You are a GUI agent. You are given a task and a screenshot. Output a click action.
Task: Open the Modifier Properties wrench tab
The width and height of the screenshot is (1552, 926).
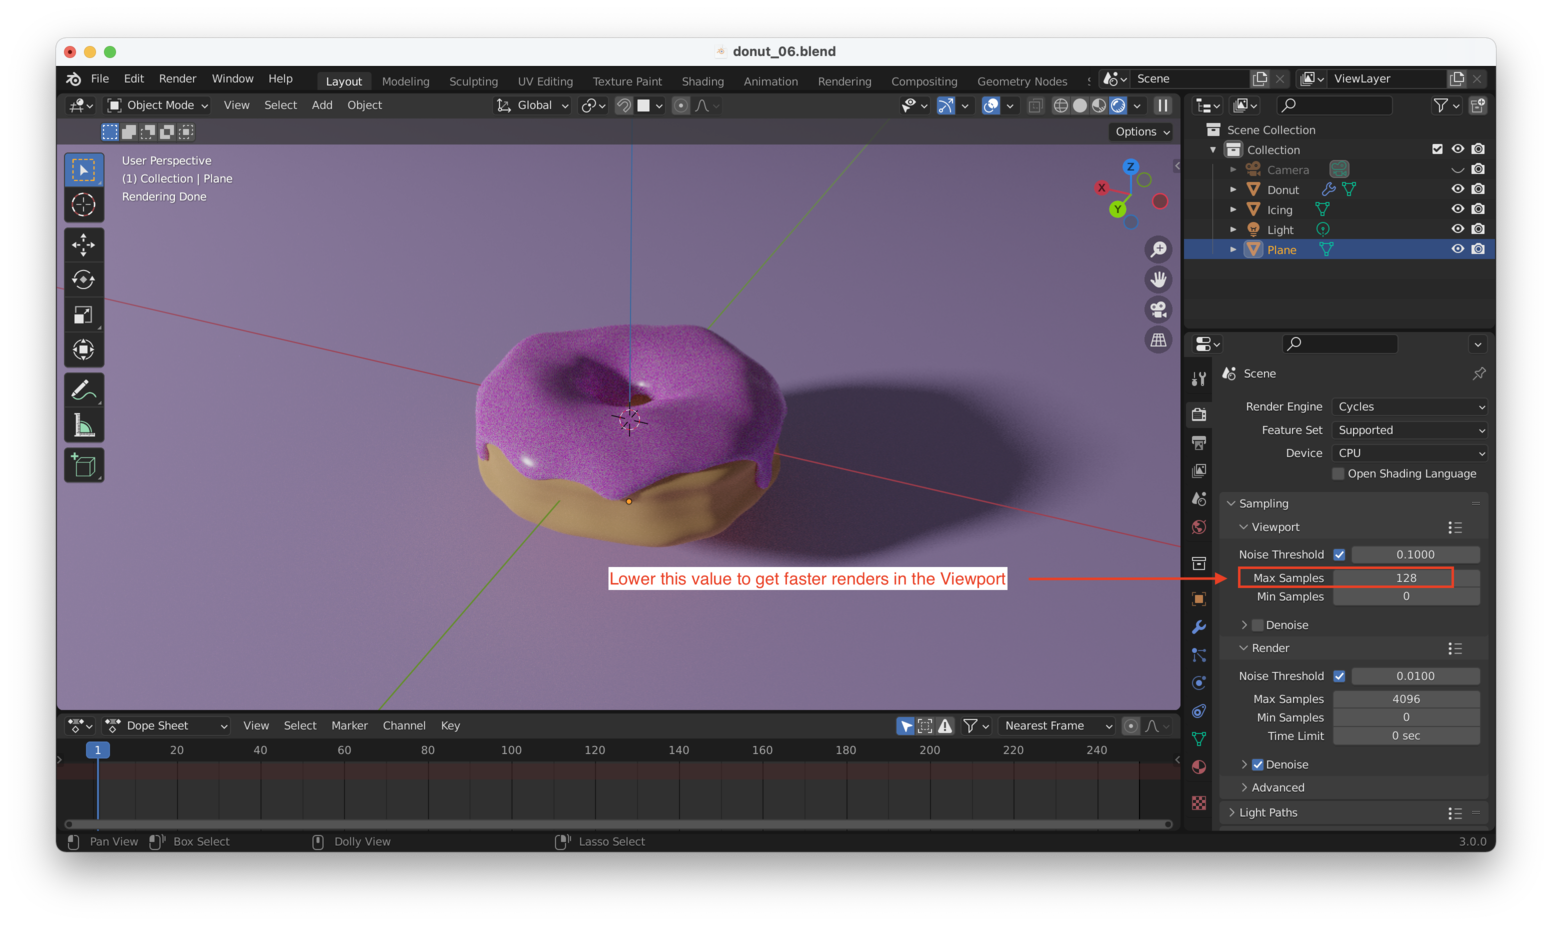pyautogui.click(x=1199, y=626)
